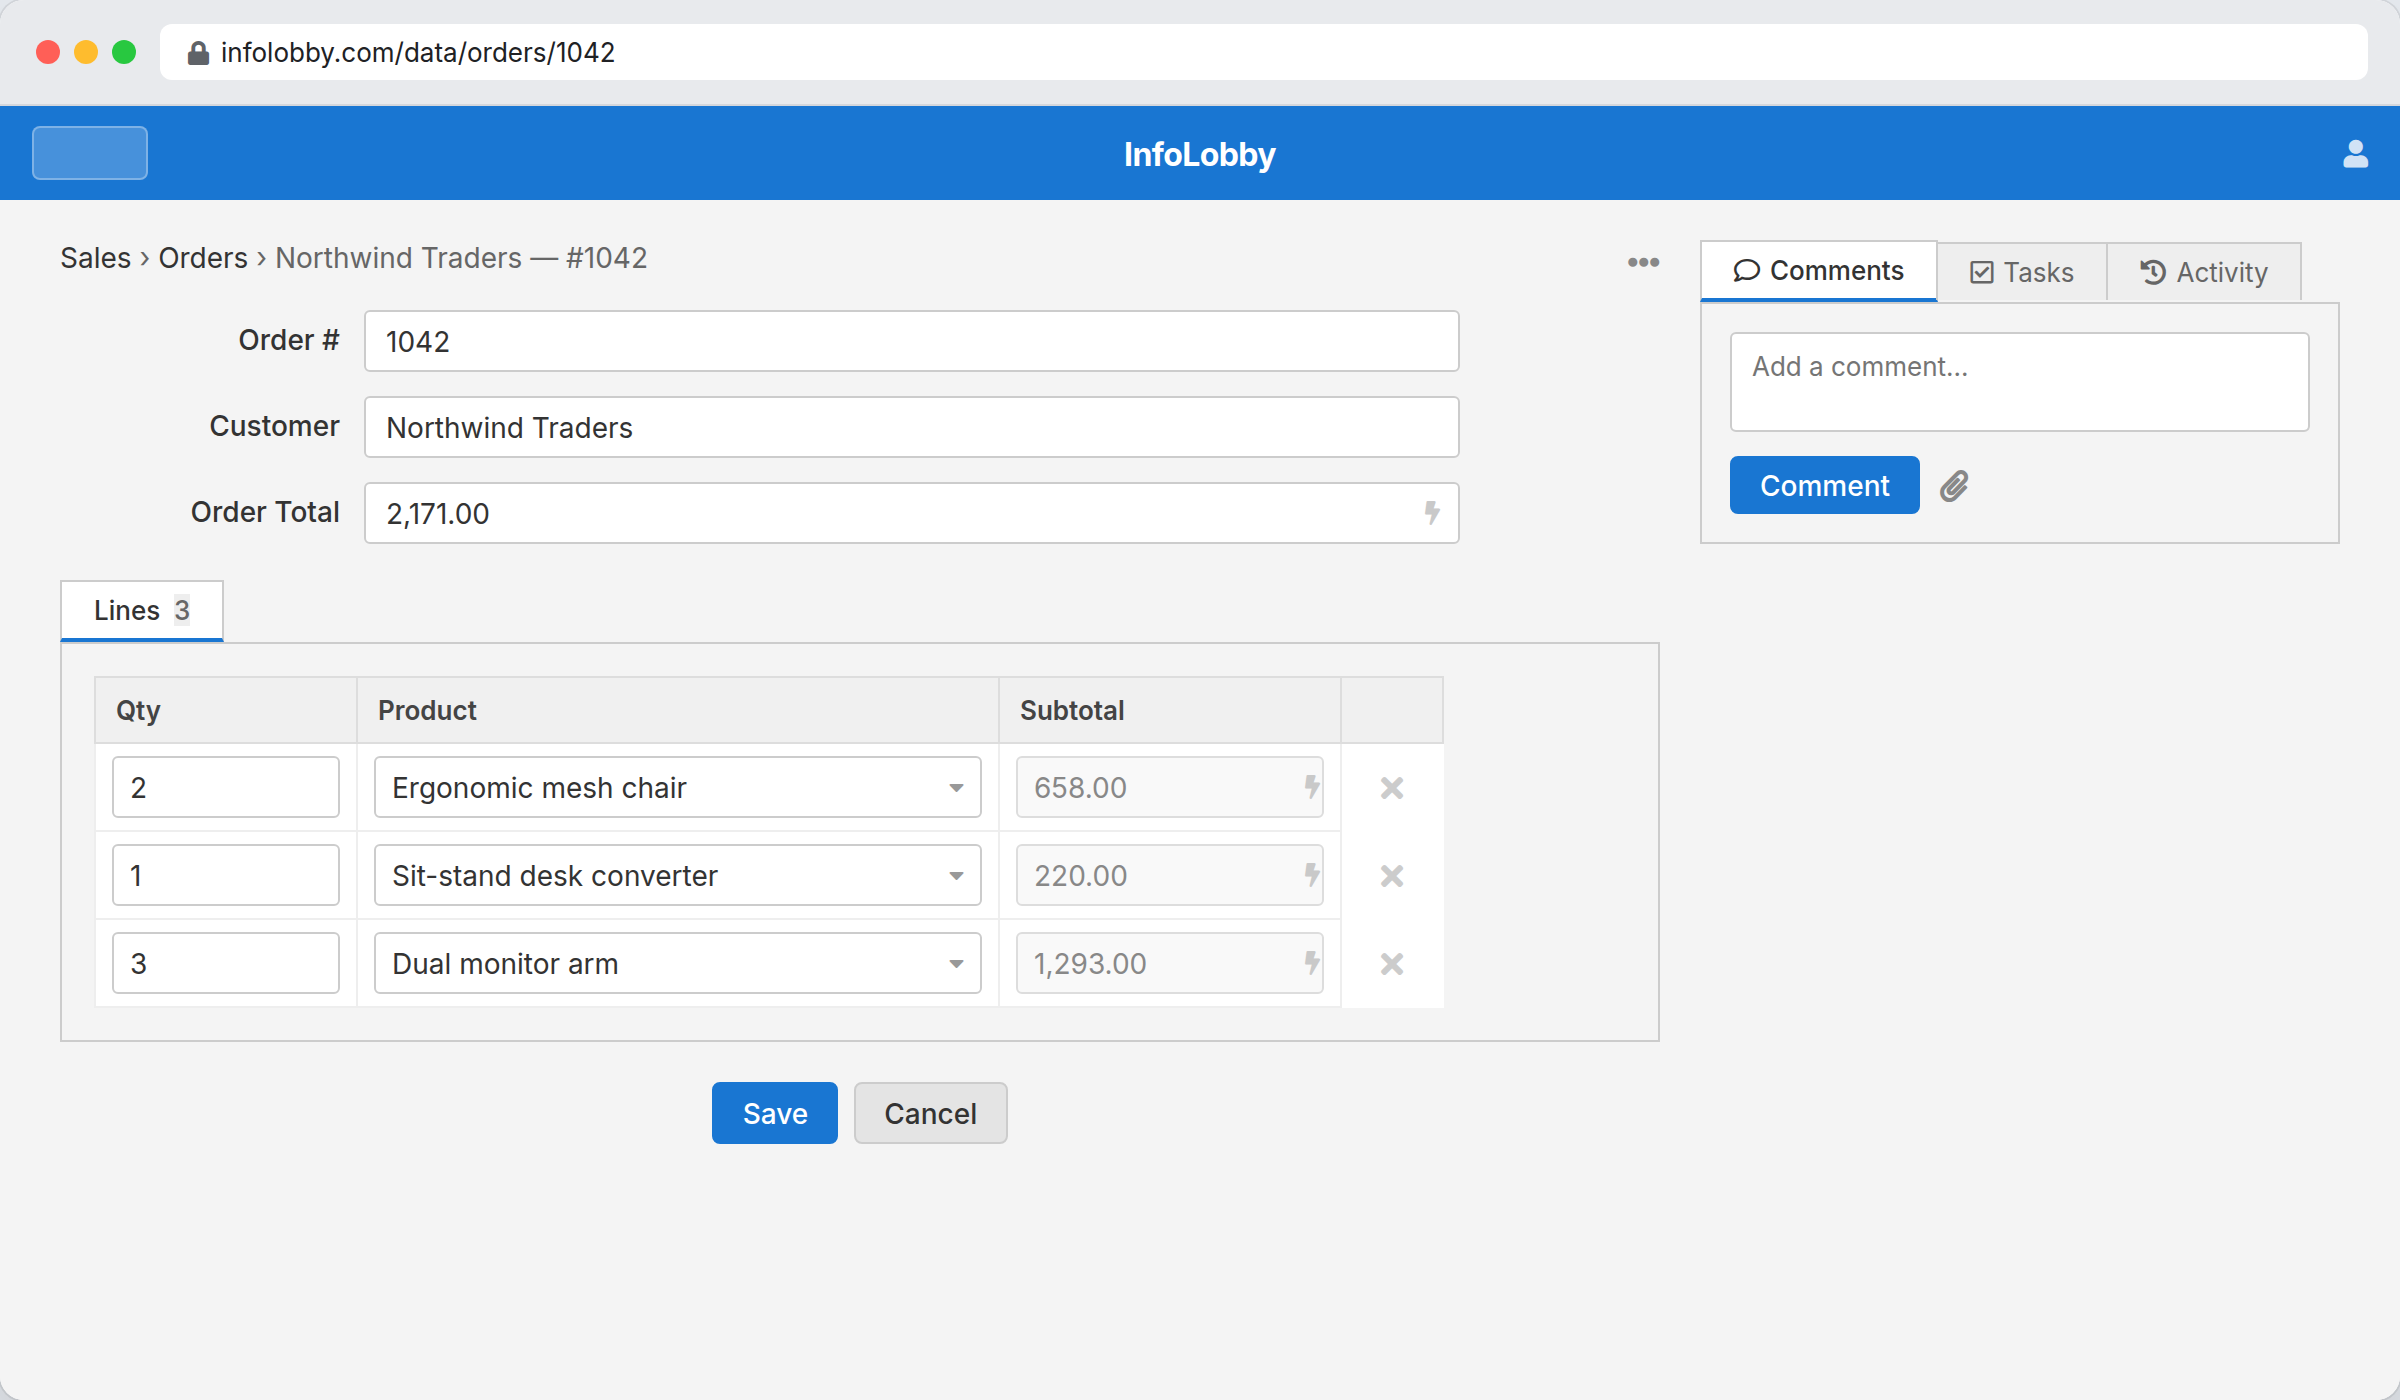Screen dimensions: 2400x1400
Task: Switch to the Tasks tab
Action: click(2021, 272)
